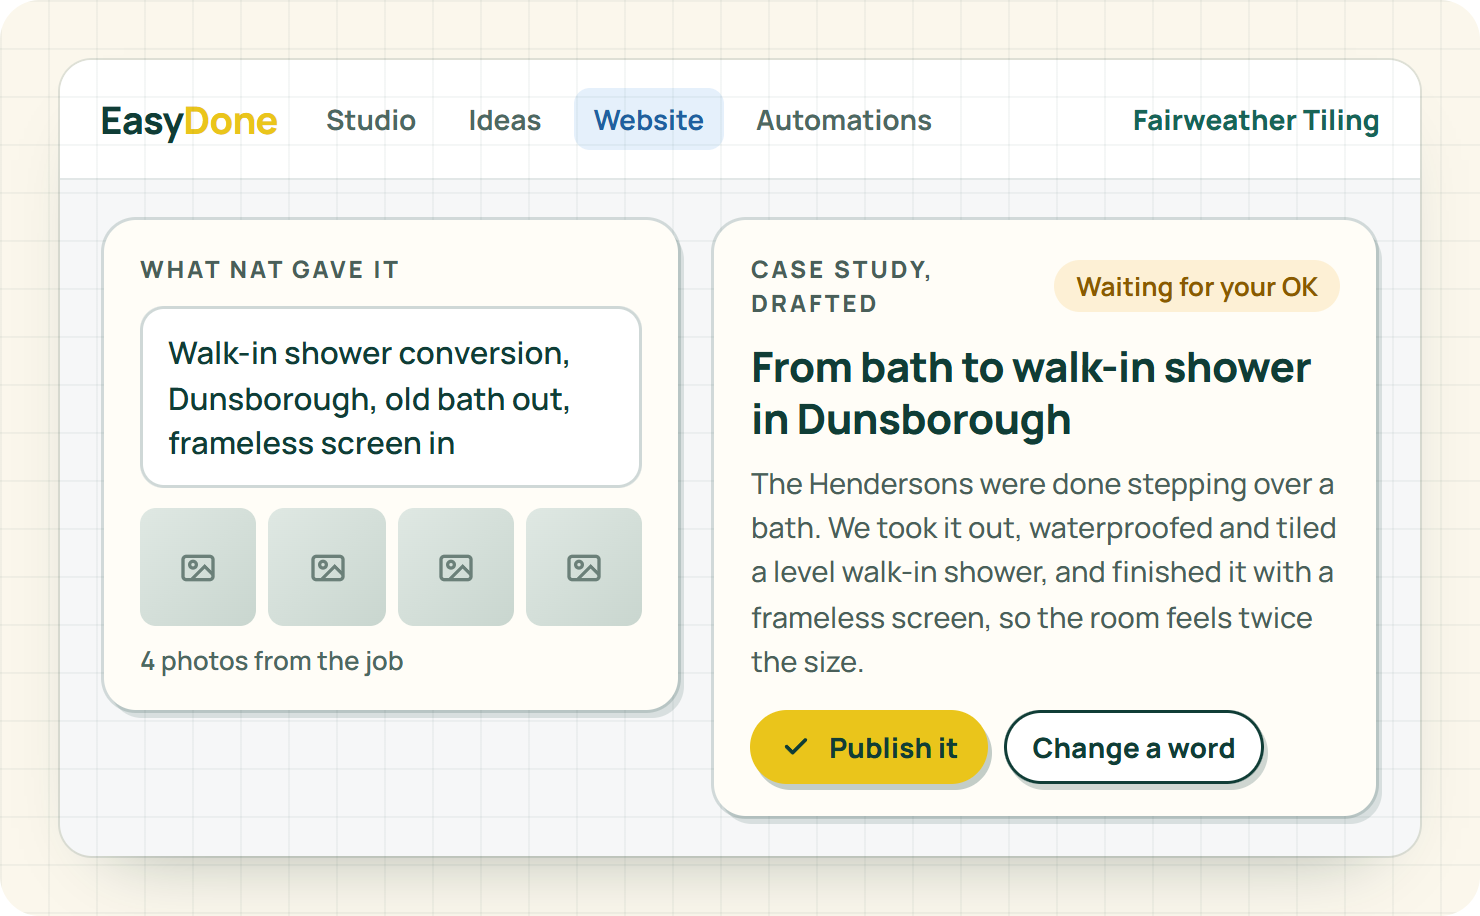Screen dimensions: 1480x916
Task: Click the Waiting for your OK badge
Action: click(x=1197, y=287)
